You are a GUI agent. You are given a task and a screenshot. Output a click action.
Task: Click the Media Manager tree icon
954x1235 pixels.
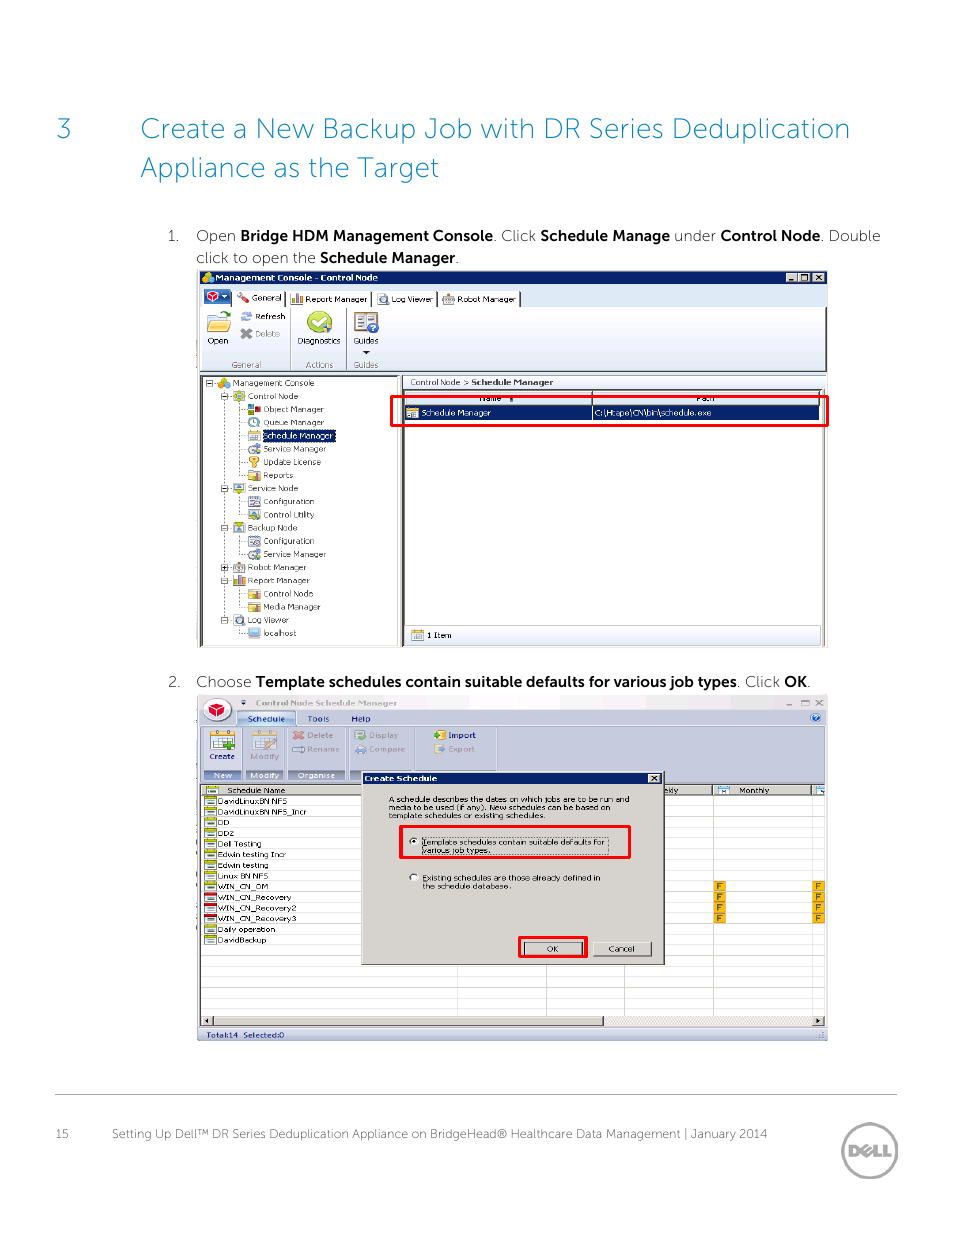coord(254,607)
